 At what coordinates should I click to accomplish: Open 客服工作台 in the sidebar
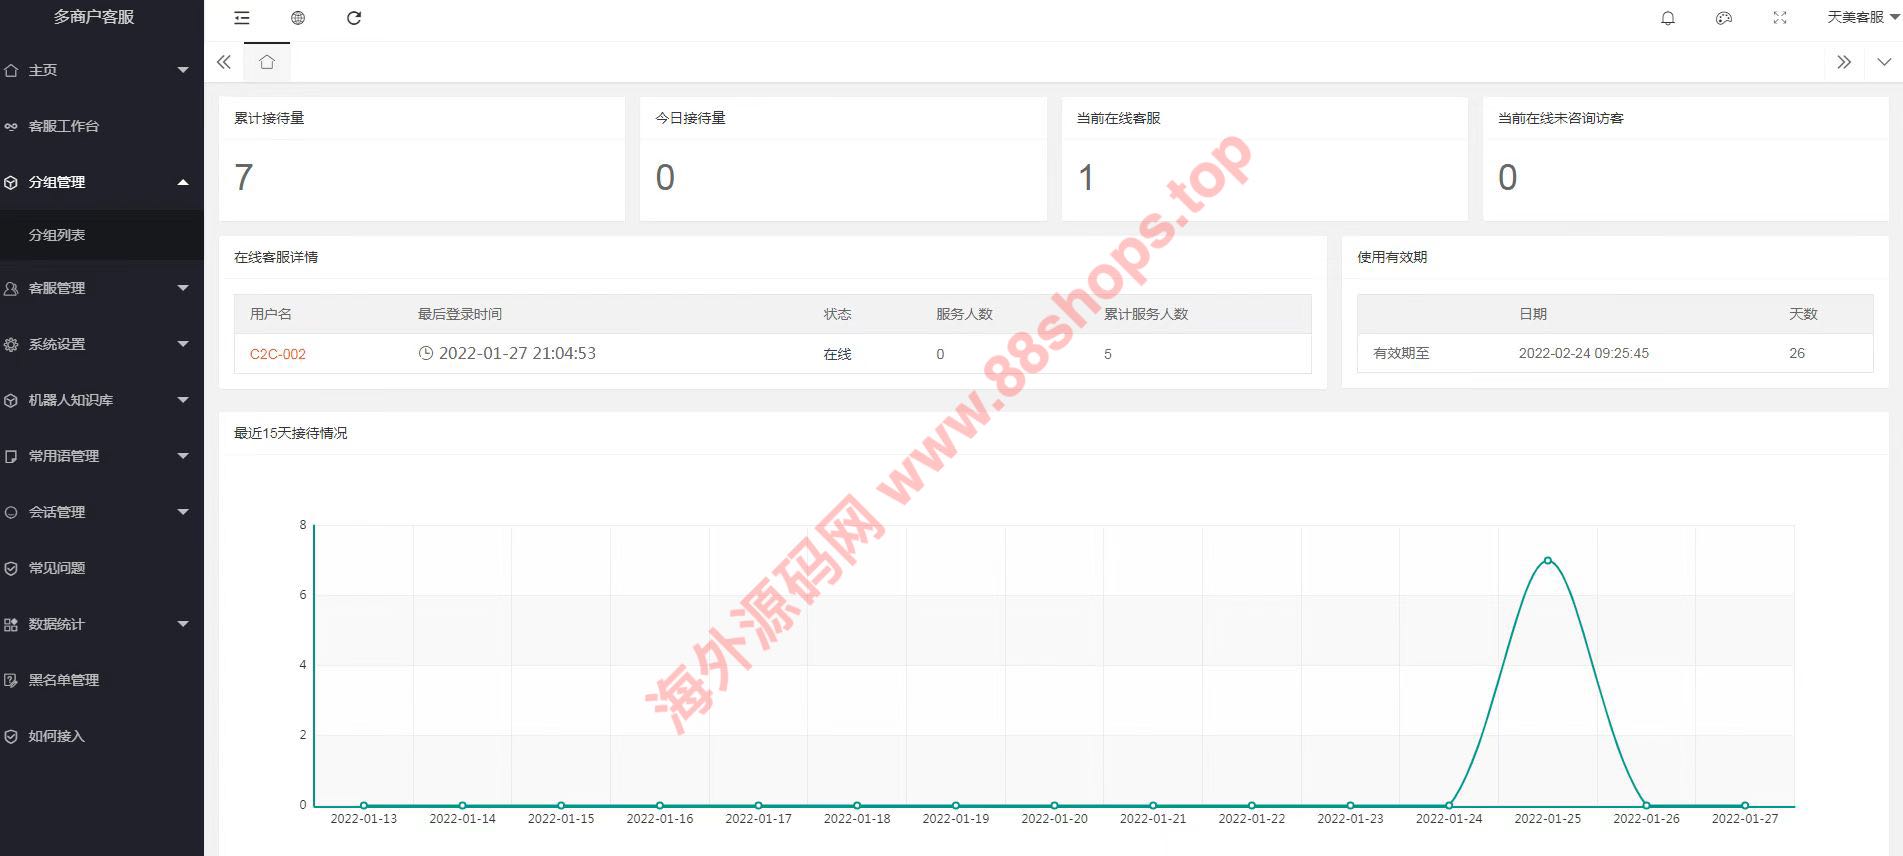click(64, 126)
